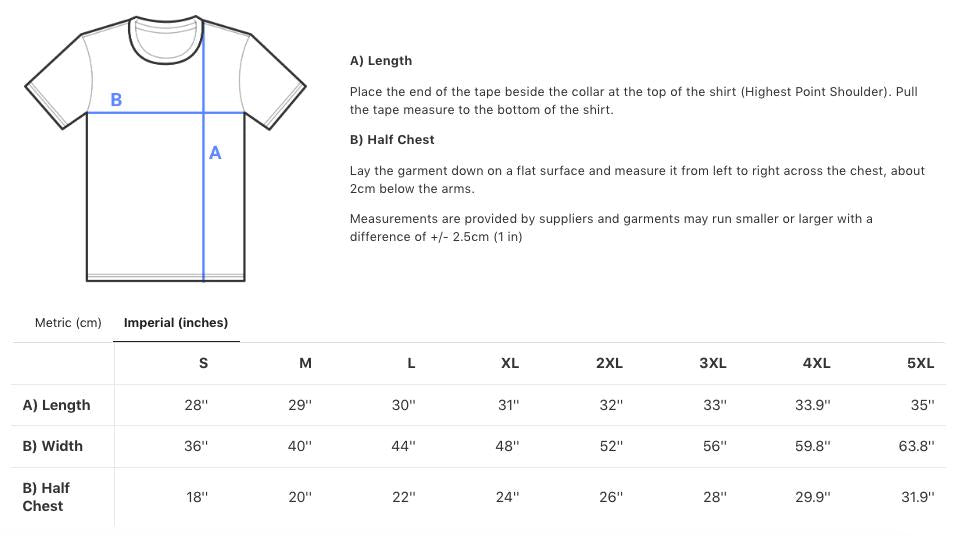Click the blue letter B on shirt

tap(116, 100)
